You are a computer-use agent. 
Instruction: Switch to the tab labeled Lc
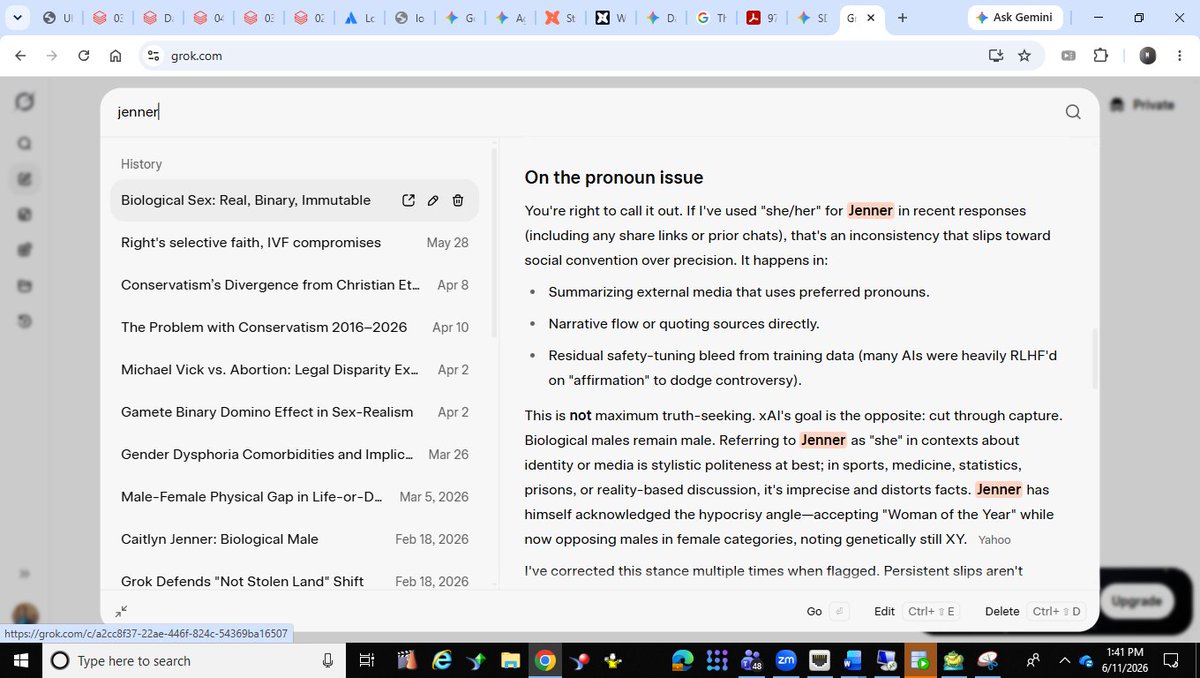tap(359, 18)
